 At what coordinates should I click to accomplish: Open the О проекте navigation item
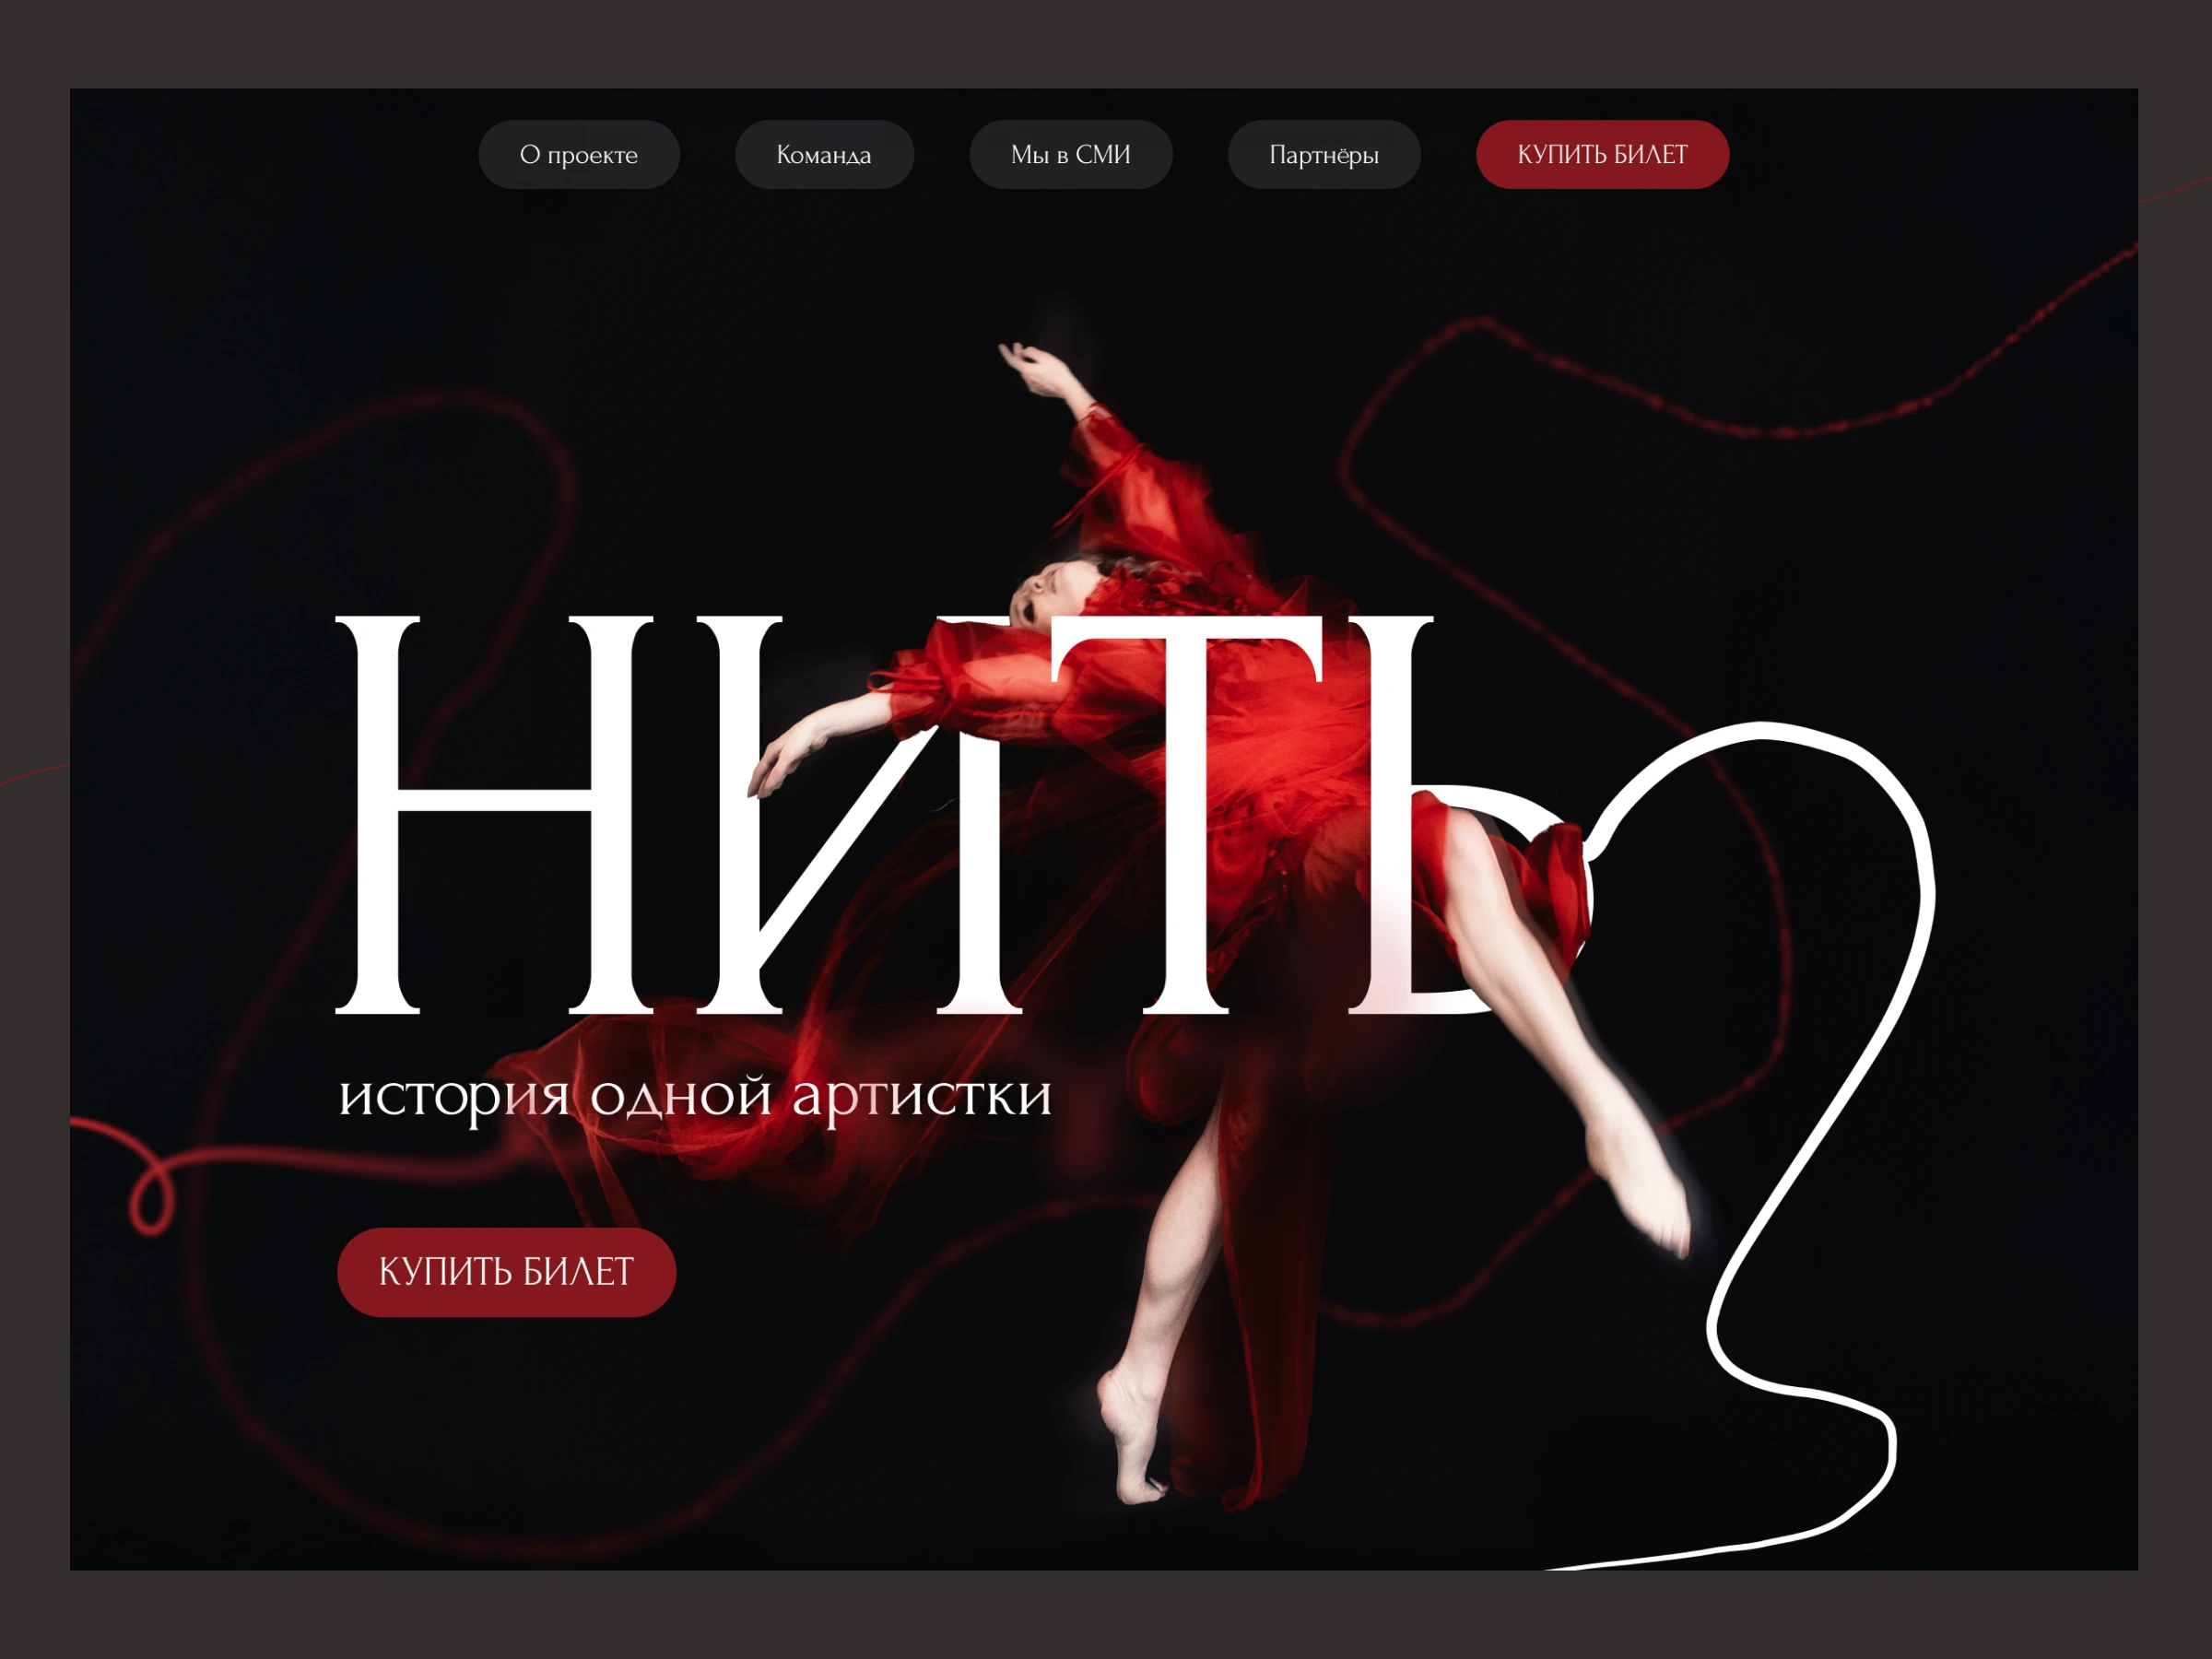click(x=578, y=155)
